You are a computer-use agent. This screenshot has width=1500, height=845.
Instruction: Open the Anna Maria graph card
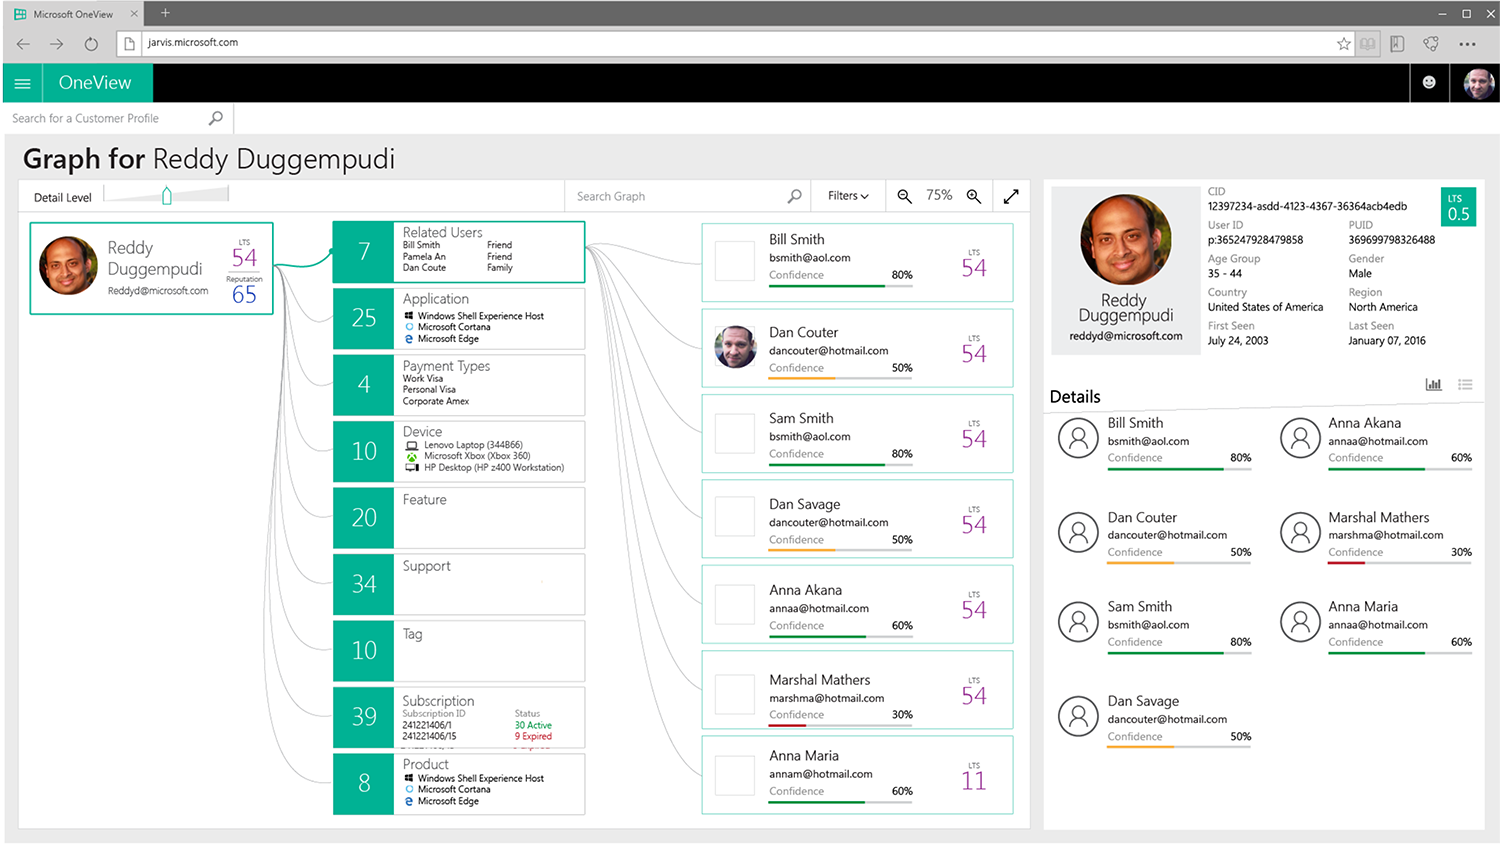click(857, 775)
